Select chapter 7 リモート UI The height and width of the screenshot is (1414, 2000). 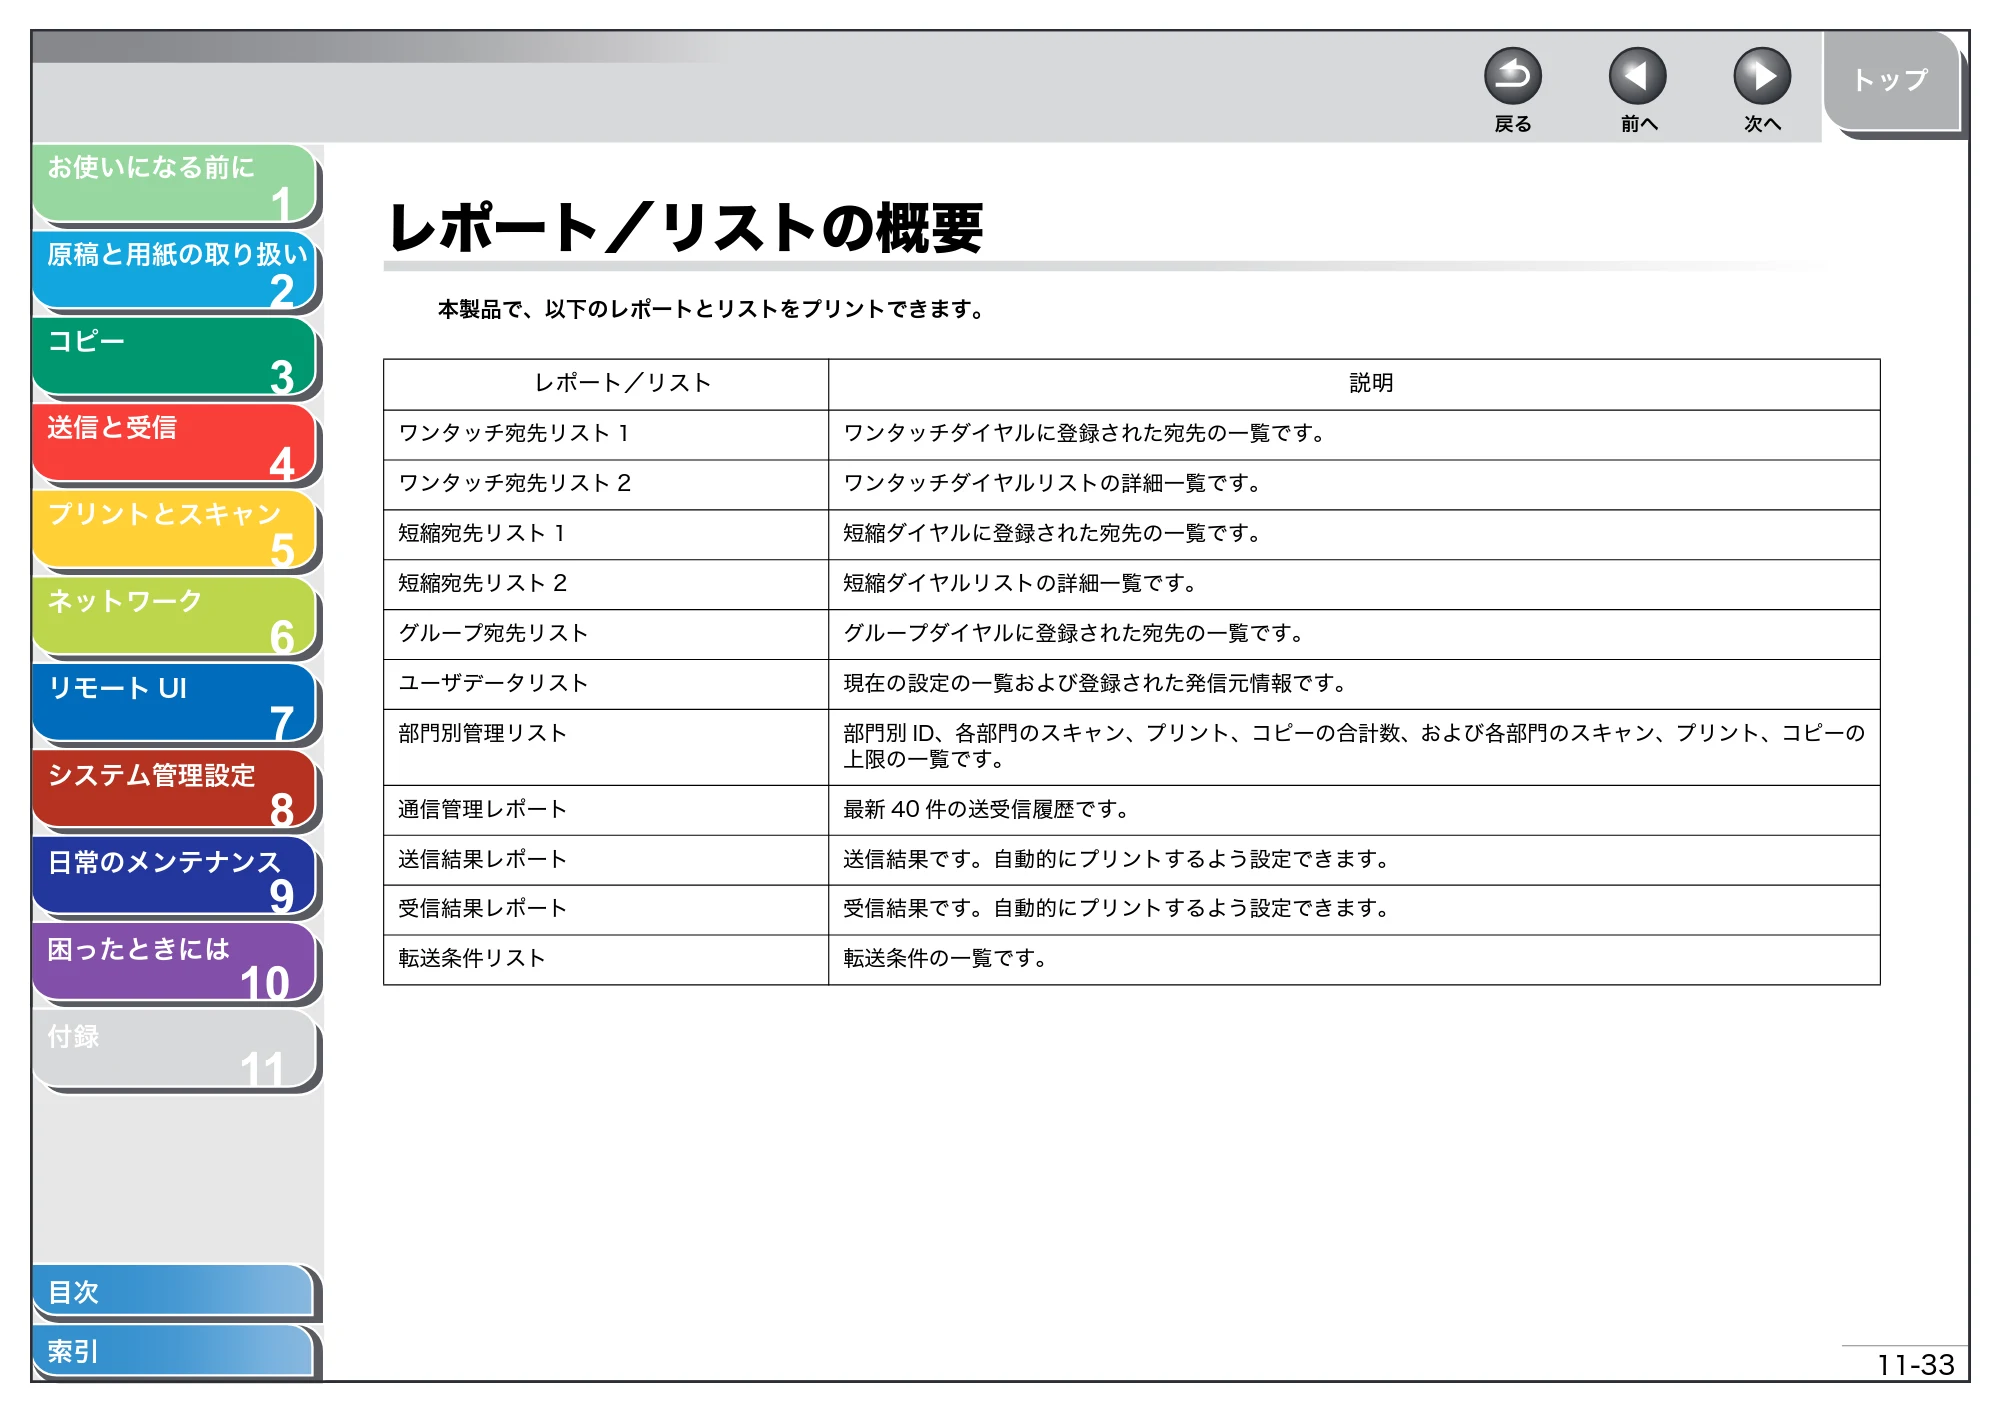[176, 703]
